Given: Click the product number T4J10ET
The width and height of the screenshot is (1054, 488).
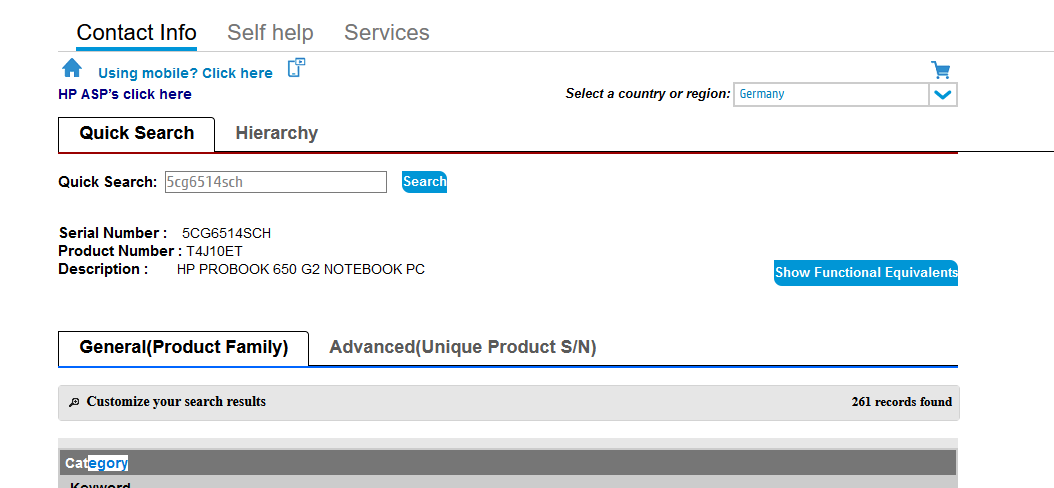Looking at the screenshot, I should 214,251.
